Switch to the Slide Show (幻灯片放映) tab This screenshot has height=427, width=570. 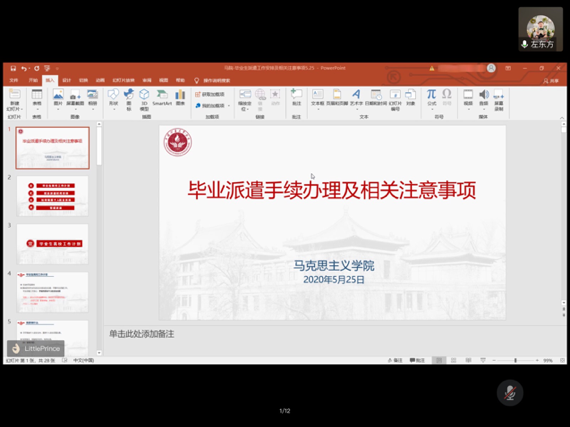point(123,80)
